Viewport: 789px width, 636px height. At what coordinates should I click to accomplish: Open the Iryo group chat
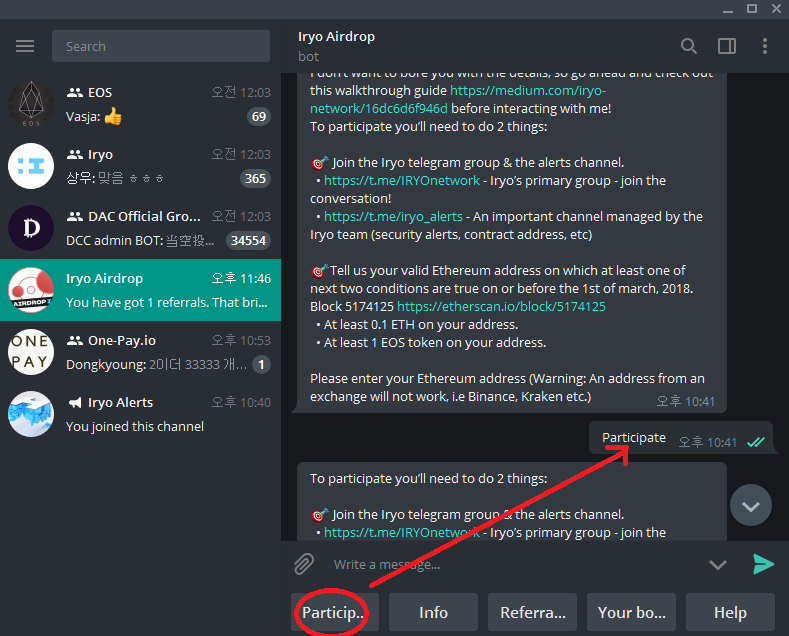[x=140, y=166]
